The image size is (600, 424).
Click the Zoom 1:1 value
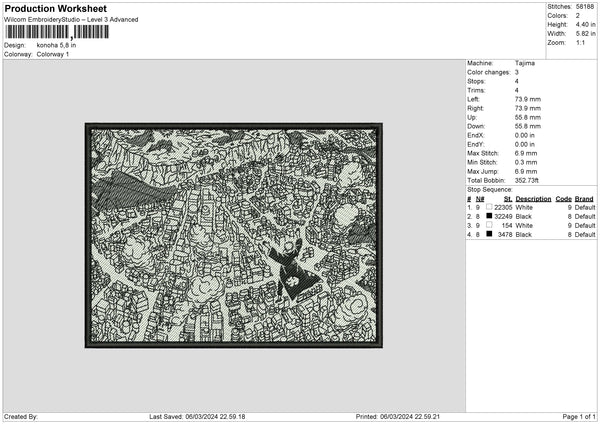[583, 44]
